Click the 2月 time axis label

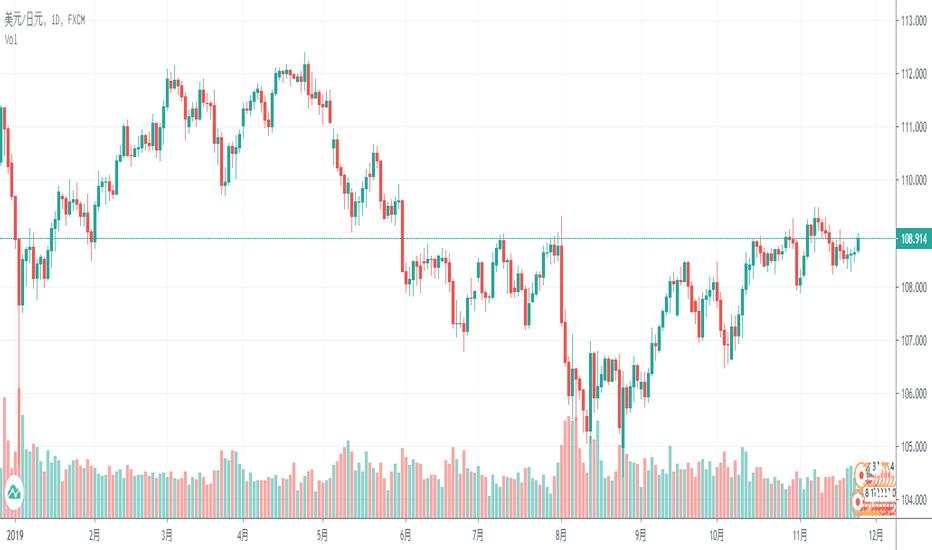pos(94,534)
